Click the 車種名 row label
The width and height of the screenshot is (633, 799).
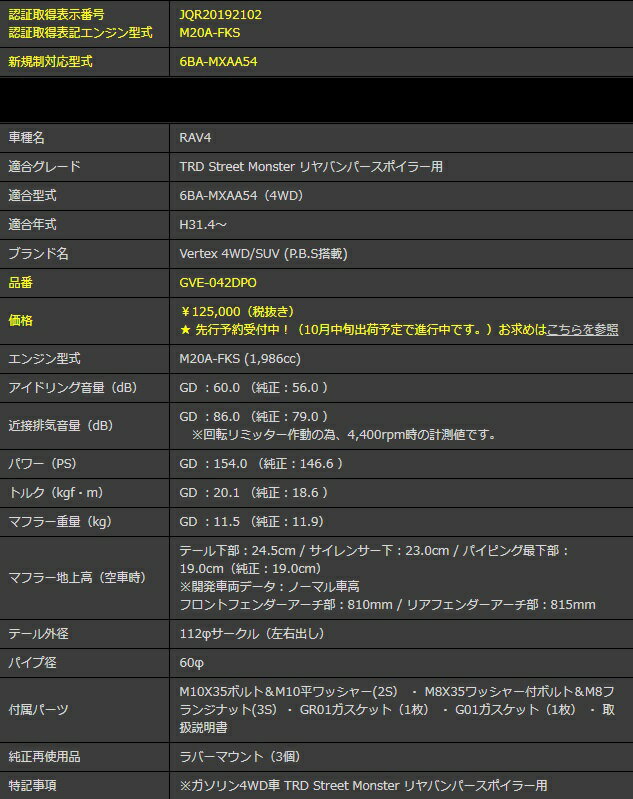[x=27, y=138]
